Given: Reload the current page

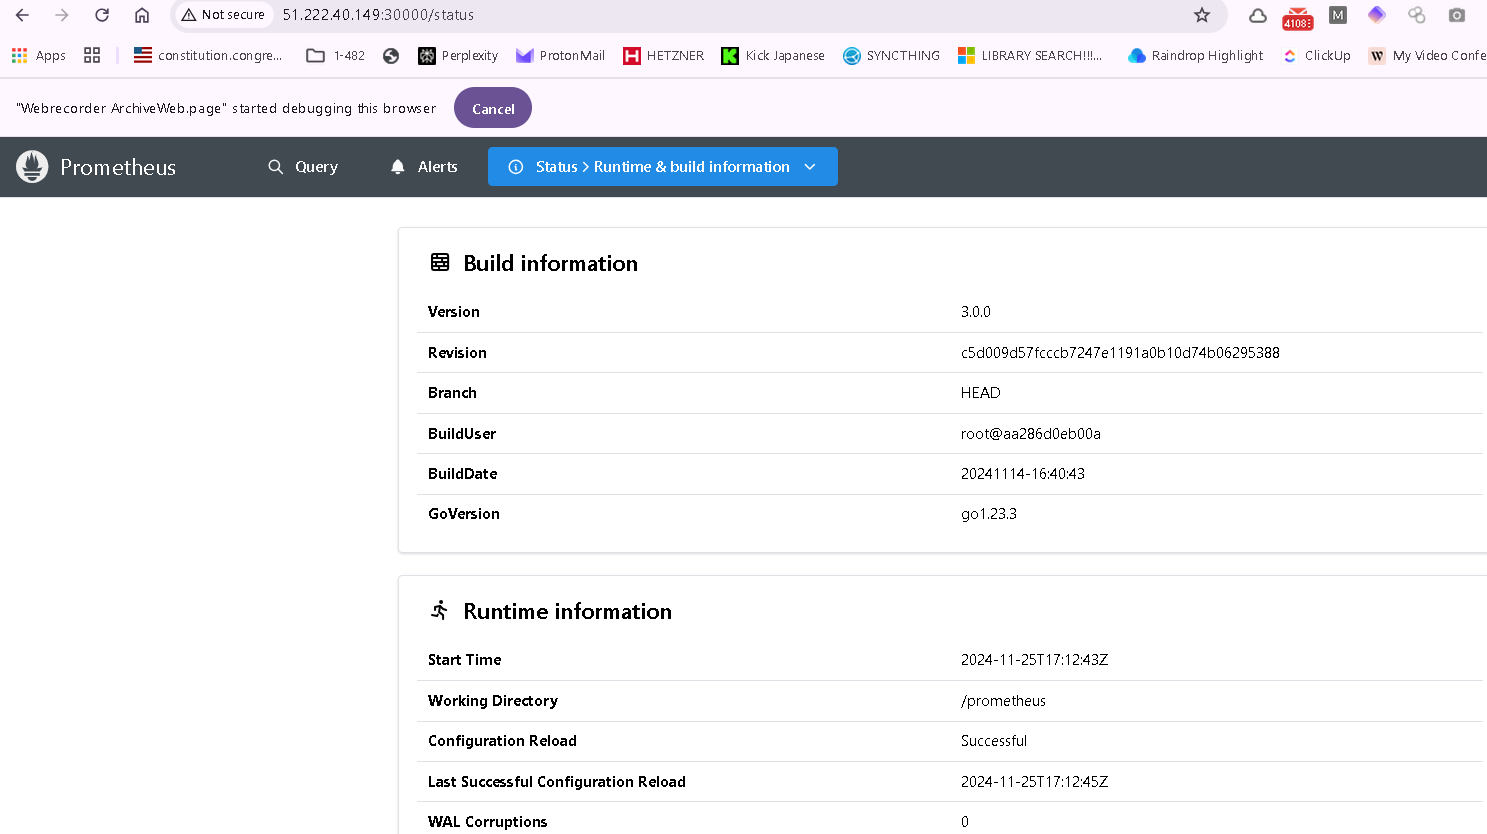Looking at the screenshot, I should (x=102, y=15).
